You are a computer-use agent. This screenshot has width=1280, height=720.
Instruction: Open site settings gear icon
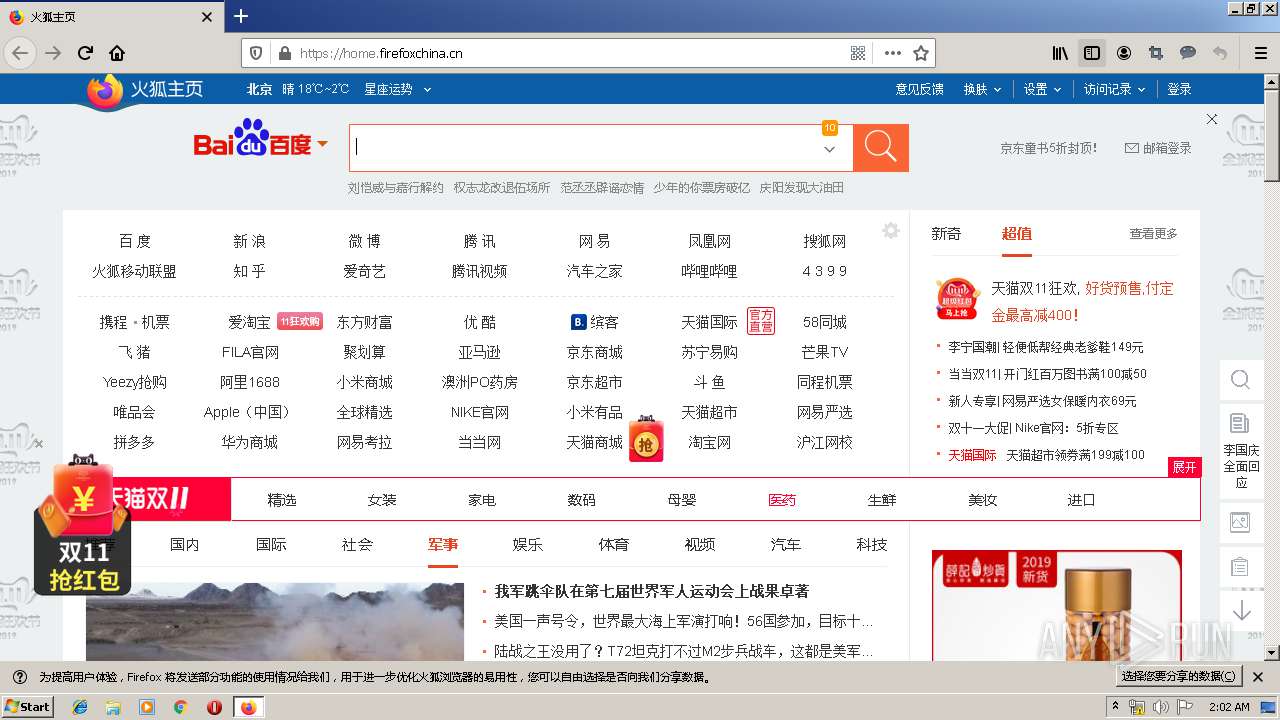(x=891, y=231)
